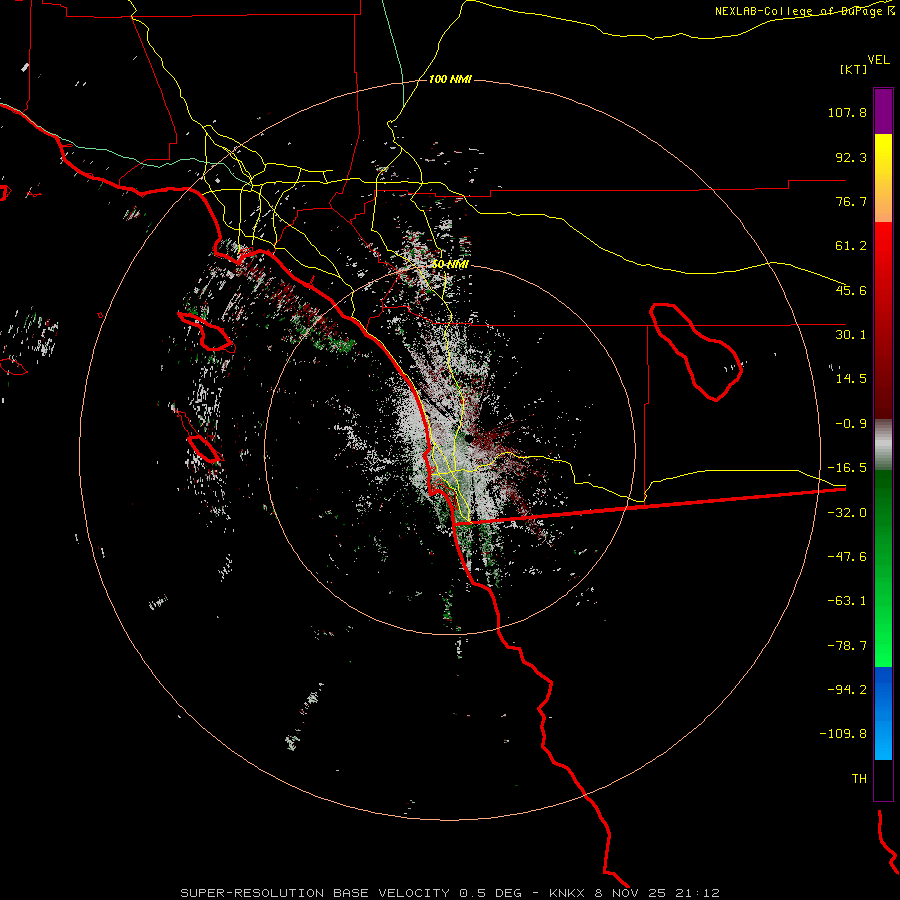The width and height of the screenshot is (900, 900).
Task: Click the 45.6 velocity scale value
Action: point(851,290)
